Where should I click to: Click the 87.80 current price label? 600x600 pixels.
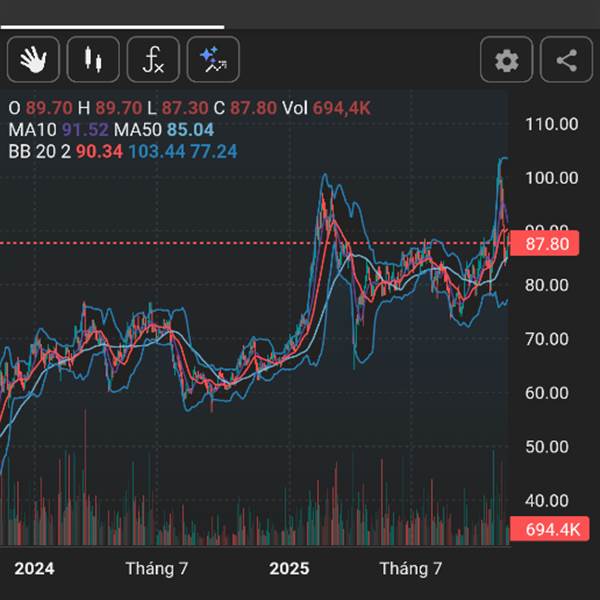[545, 243]
